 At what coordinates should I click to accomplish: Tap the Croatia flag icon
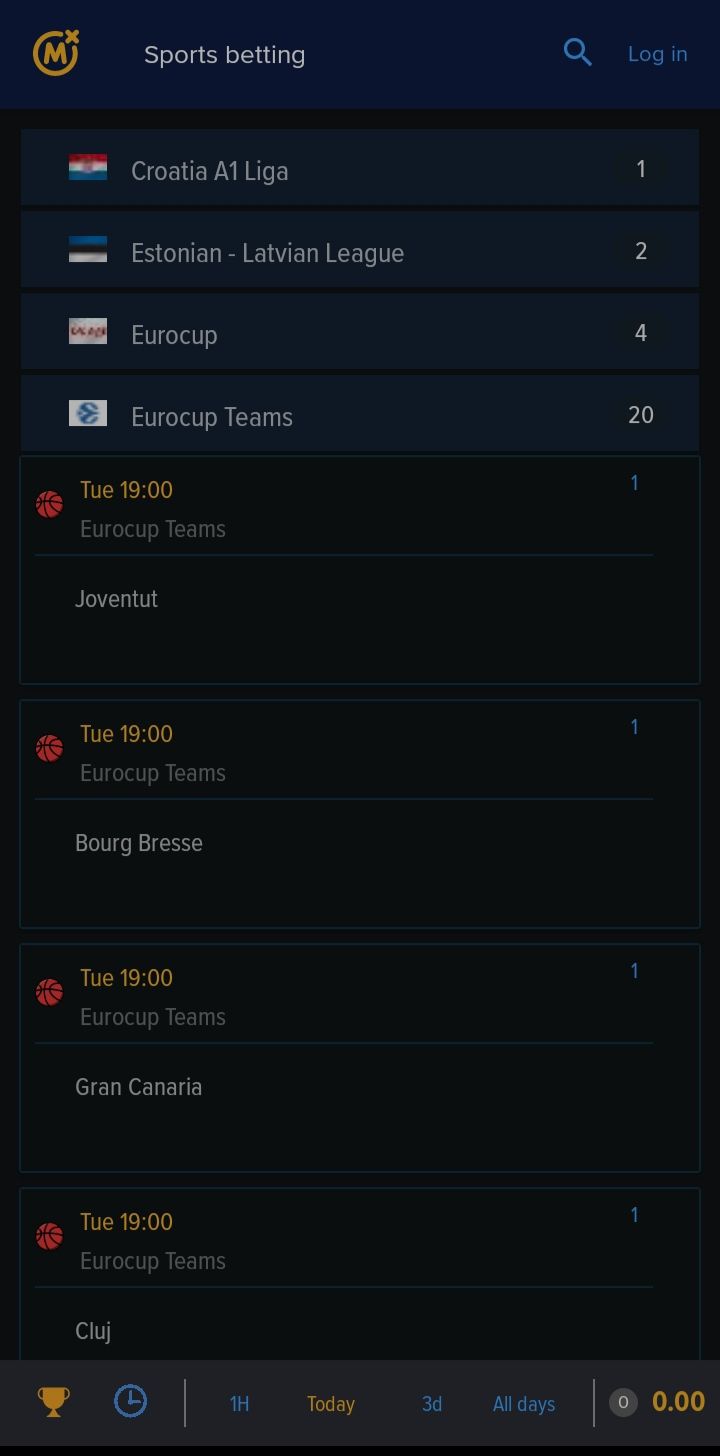(x=88, y=168)
